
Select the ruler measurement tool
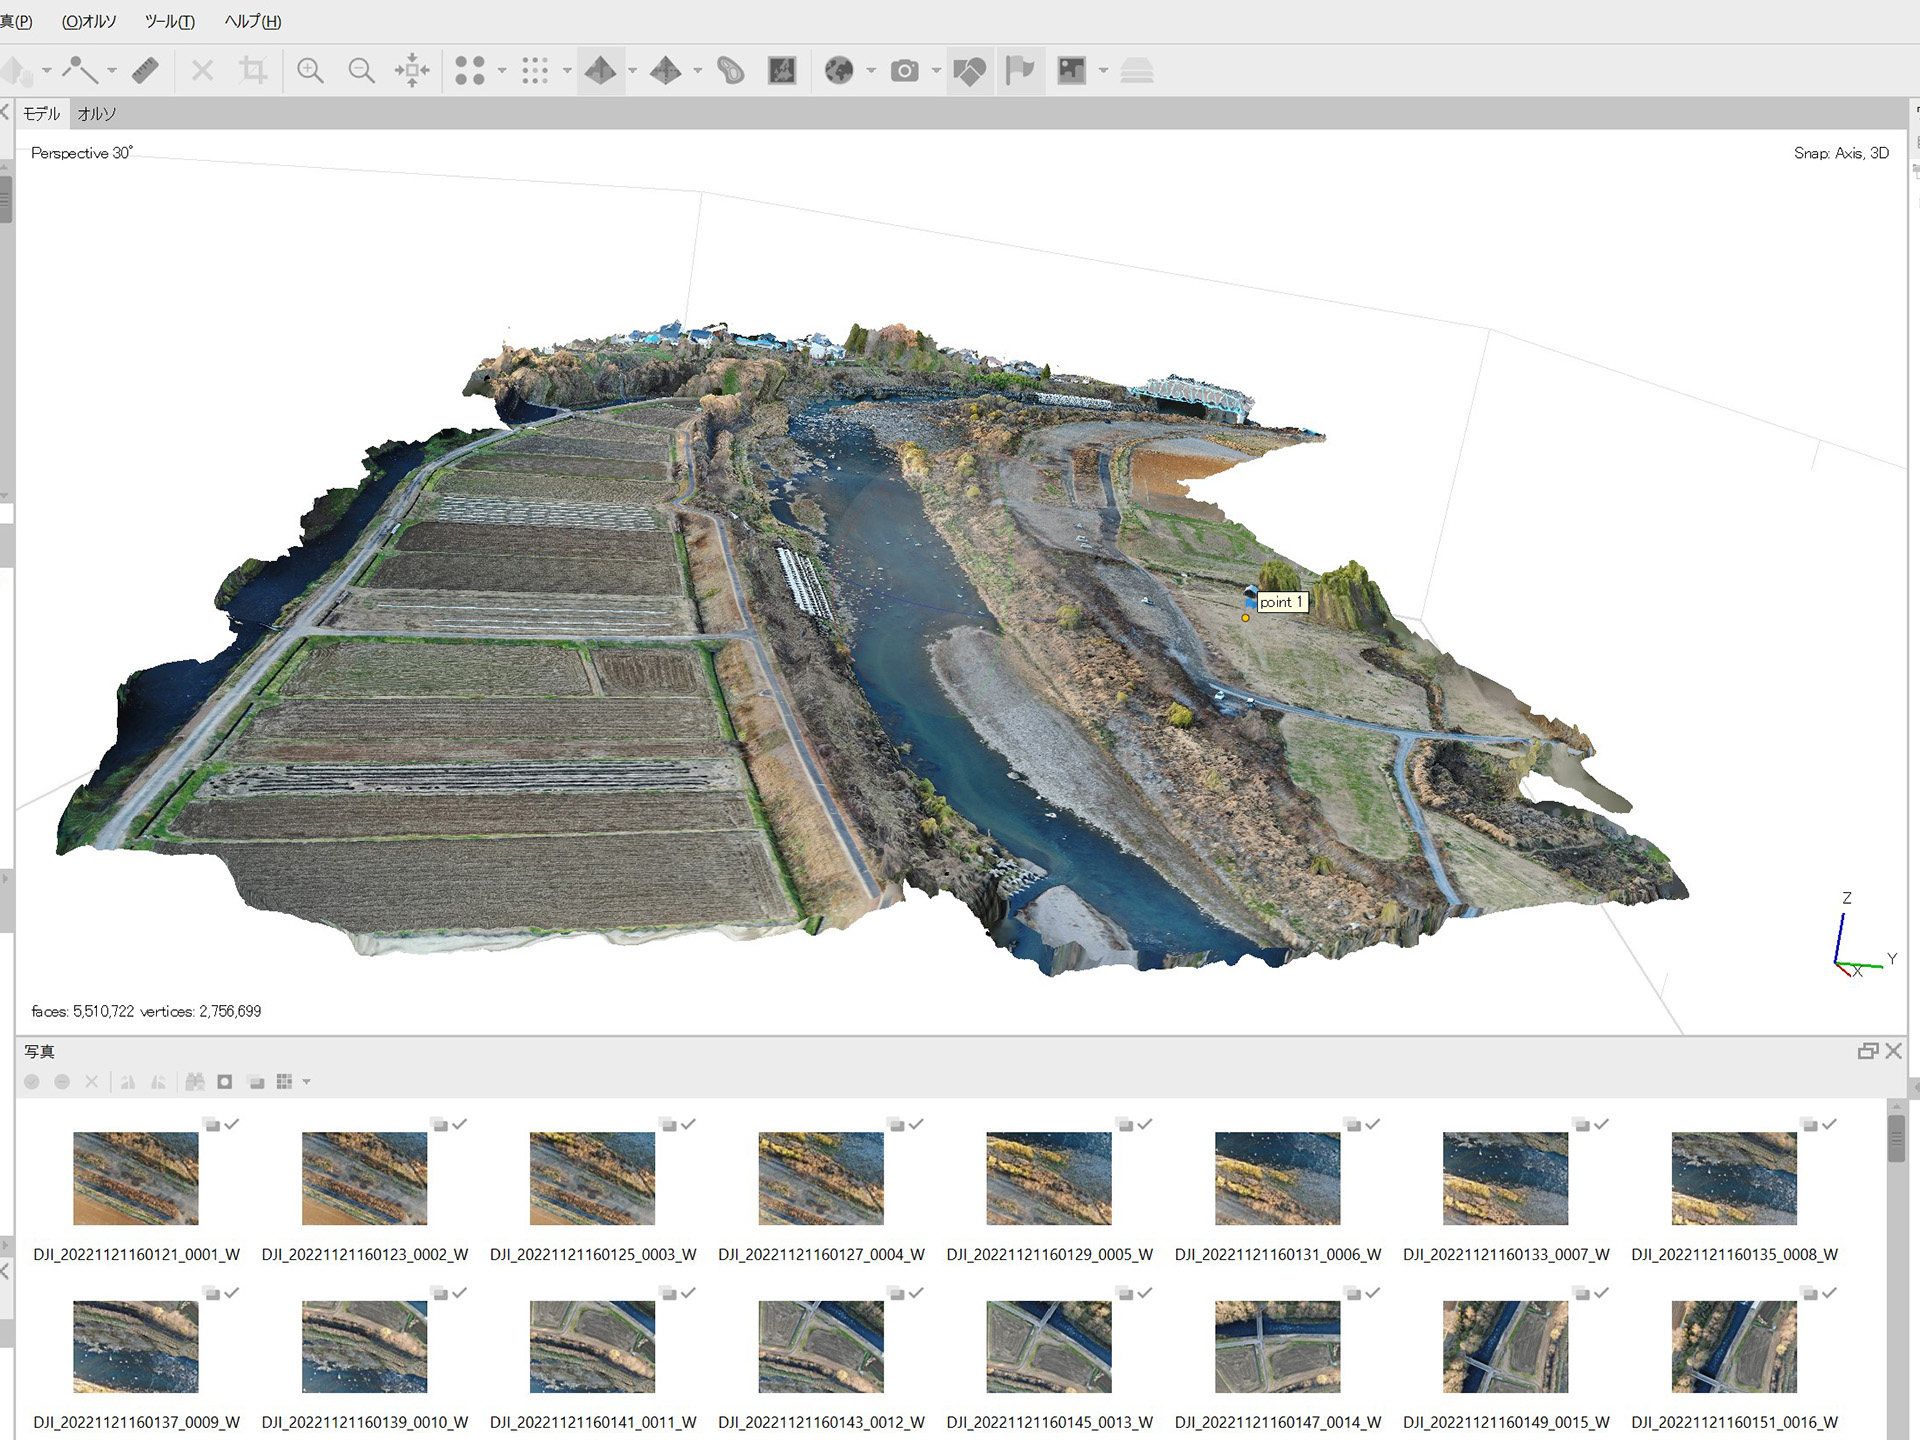click(x=145, y=70)
